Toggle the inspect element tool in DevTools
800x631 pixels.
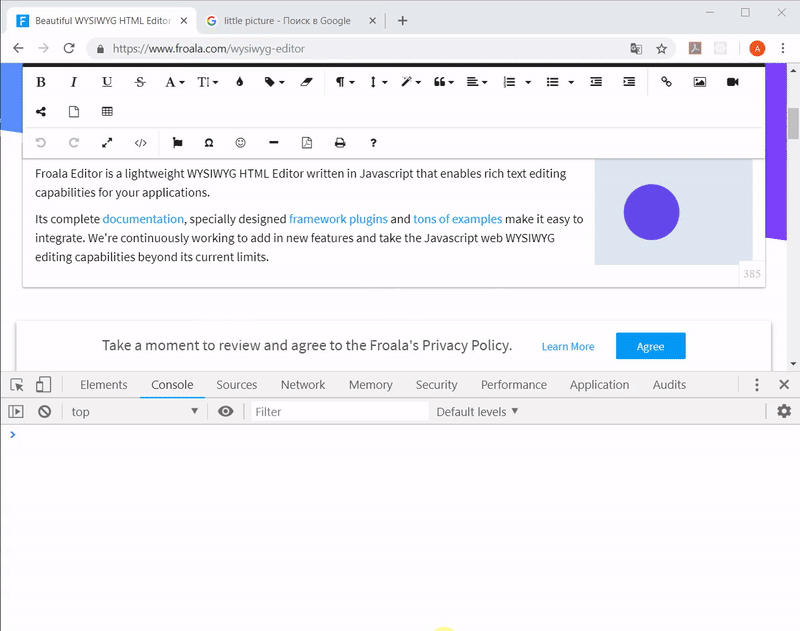(x=15, y=384)
